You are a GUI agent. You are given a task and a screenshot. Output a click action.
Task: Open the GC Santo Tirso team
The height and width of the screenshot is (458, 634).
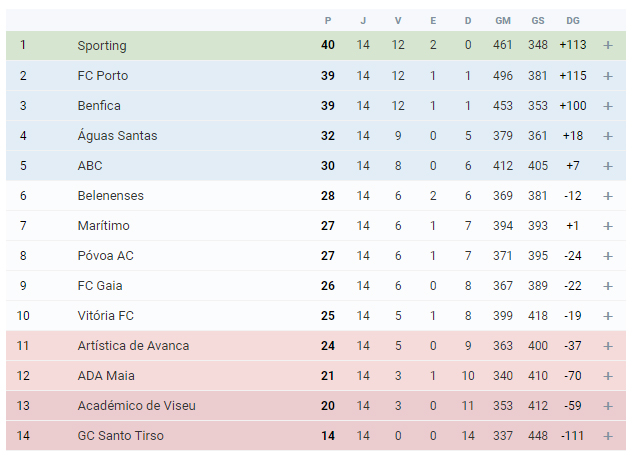point(120,435)
